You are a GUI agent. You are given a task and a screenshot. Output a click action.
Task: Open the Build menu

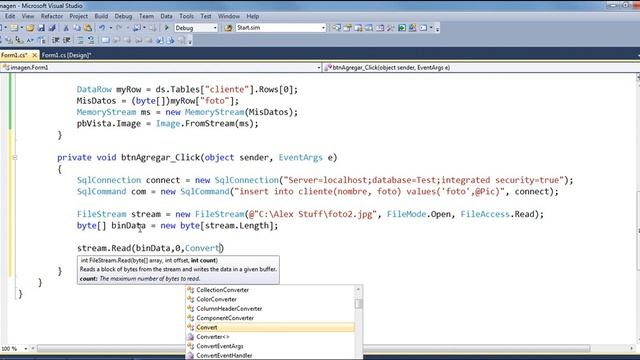click(101, 16)
